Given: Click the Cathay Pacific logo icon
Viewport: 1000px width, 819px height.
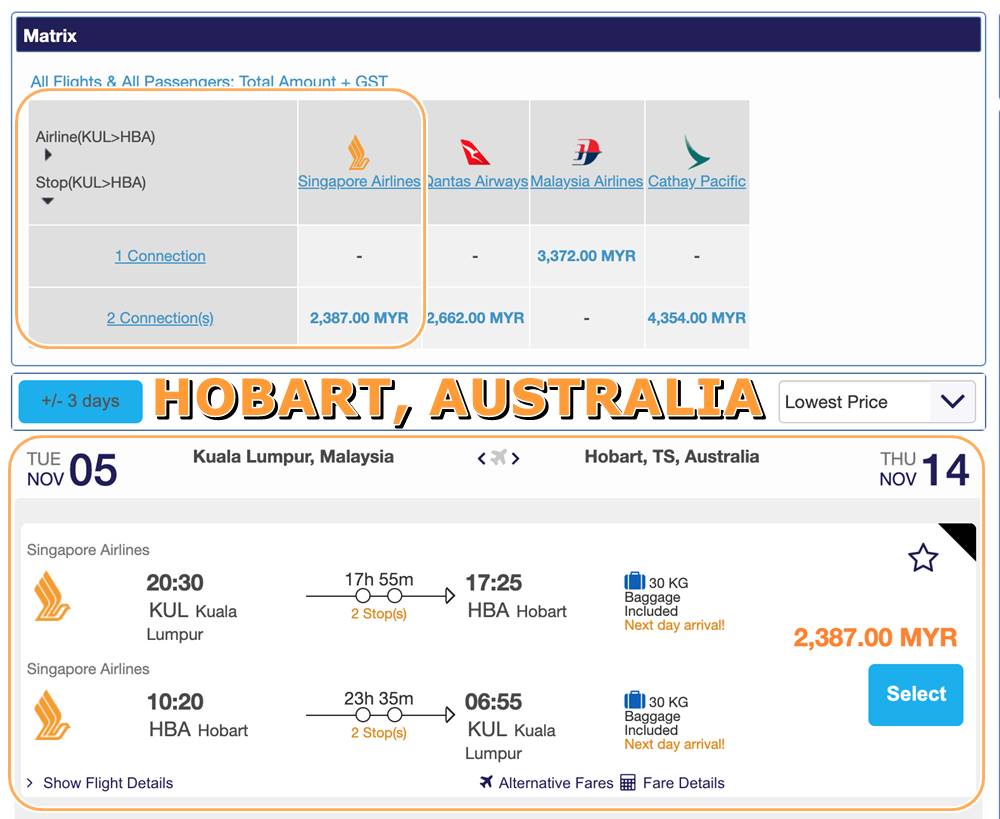Looking at the screenshot, I should point(697,152).
